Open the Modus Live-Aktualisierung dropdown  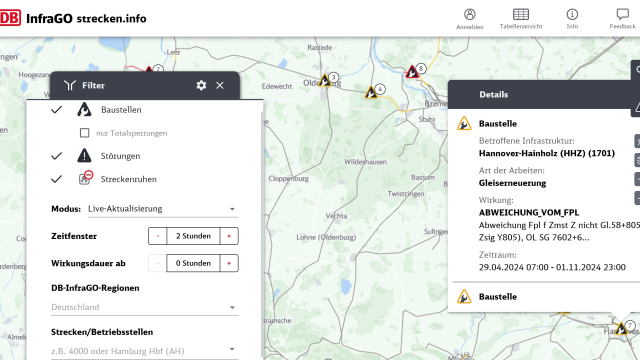point(163,209)
